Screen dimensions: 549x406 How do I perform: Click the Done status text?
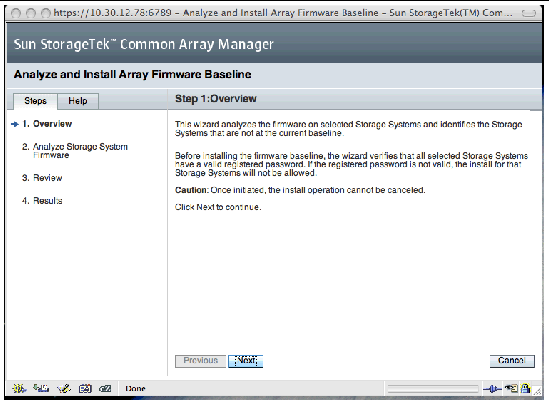pos(135,389)
